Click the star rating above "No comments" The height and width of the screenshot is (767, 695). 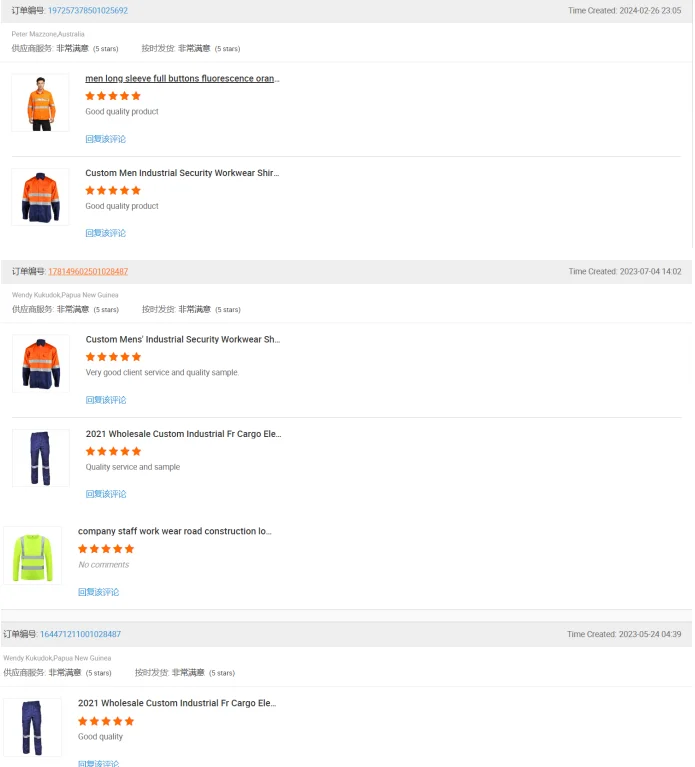[x=106, y=549]
